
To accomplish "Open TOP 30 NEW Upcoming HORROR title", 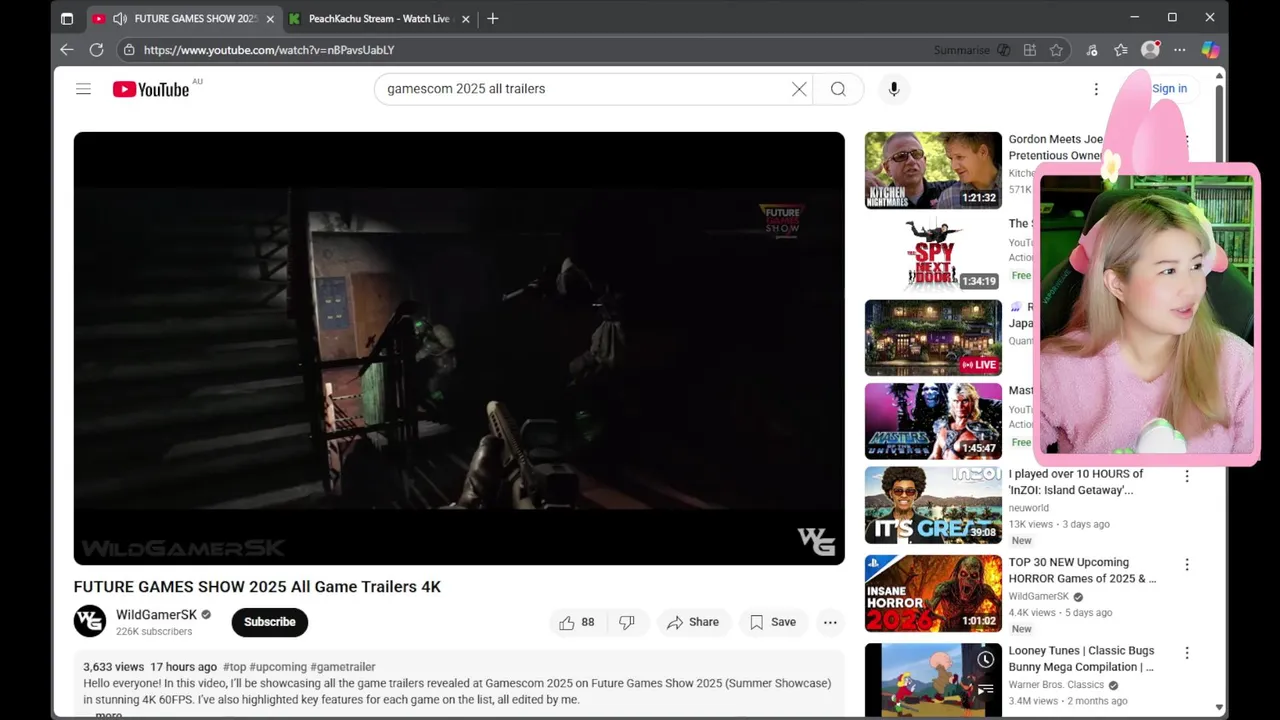I will (1082, 570).
